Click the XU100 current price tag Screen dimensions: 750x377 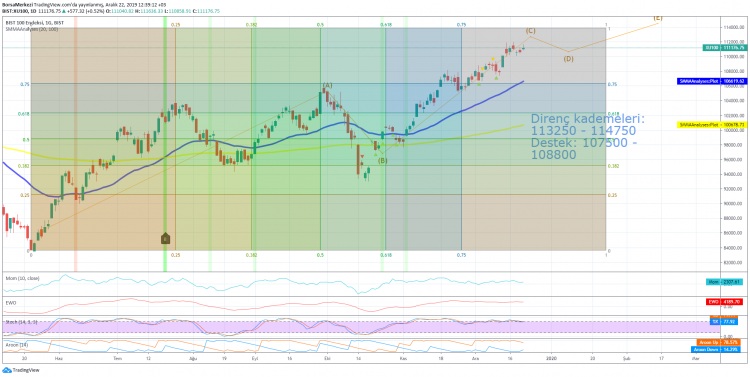click(724, 47)
